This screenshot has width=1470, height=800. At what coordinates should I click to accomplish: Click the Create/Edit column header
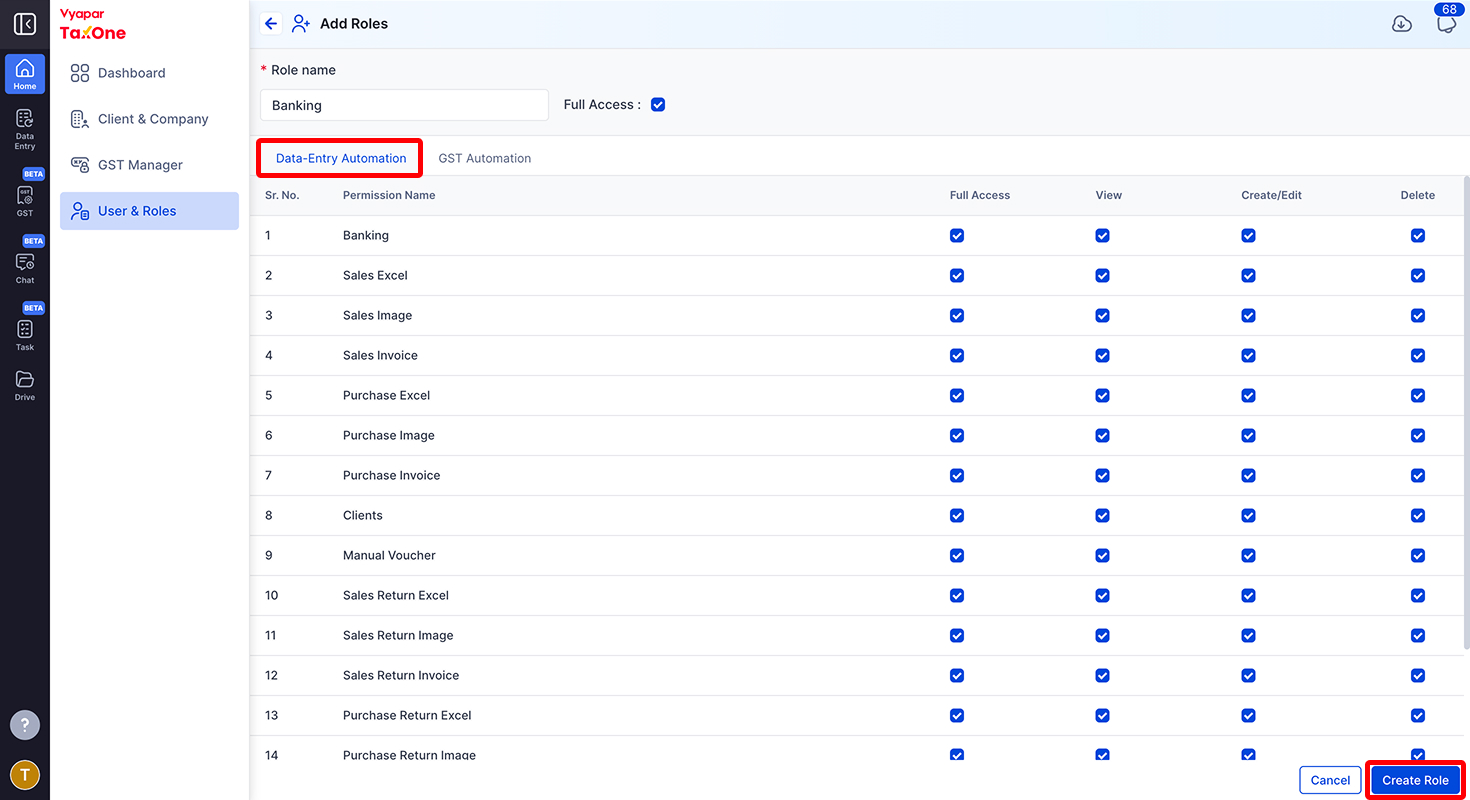pyautogui.click(x=1271, y=195)
